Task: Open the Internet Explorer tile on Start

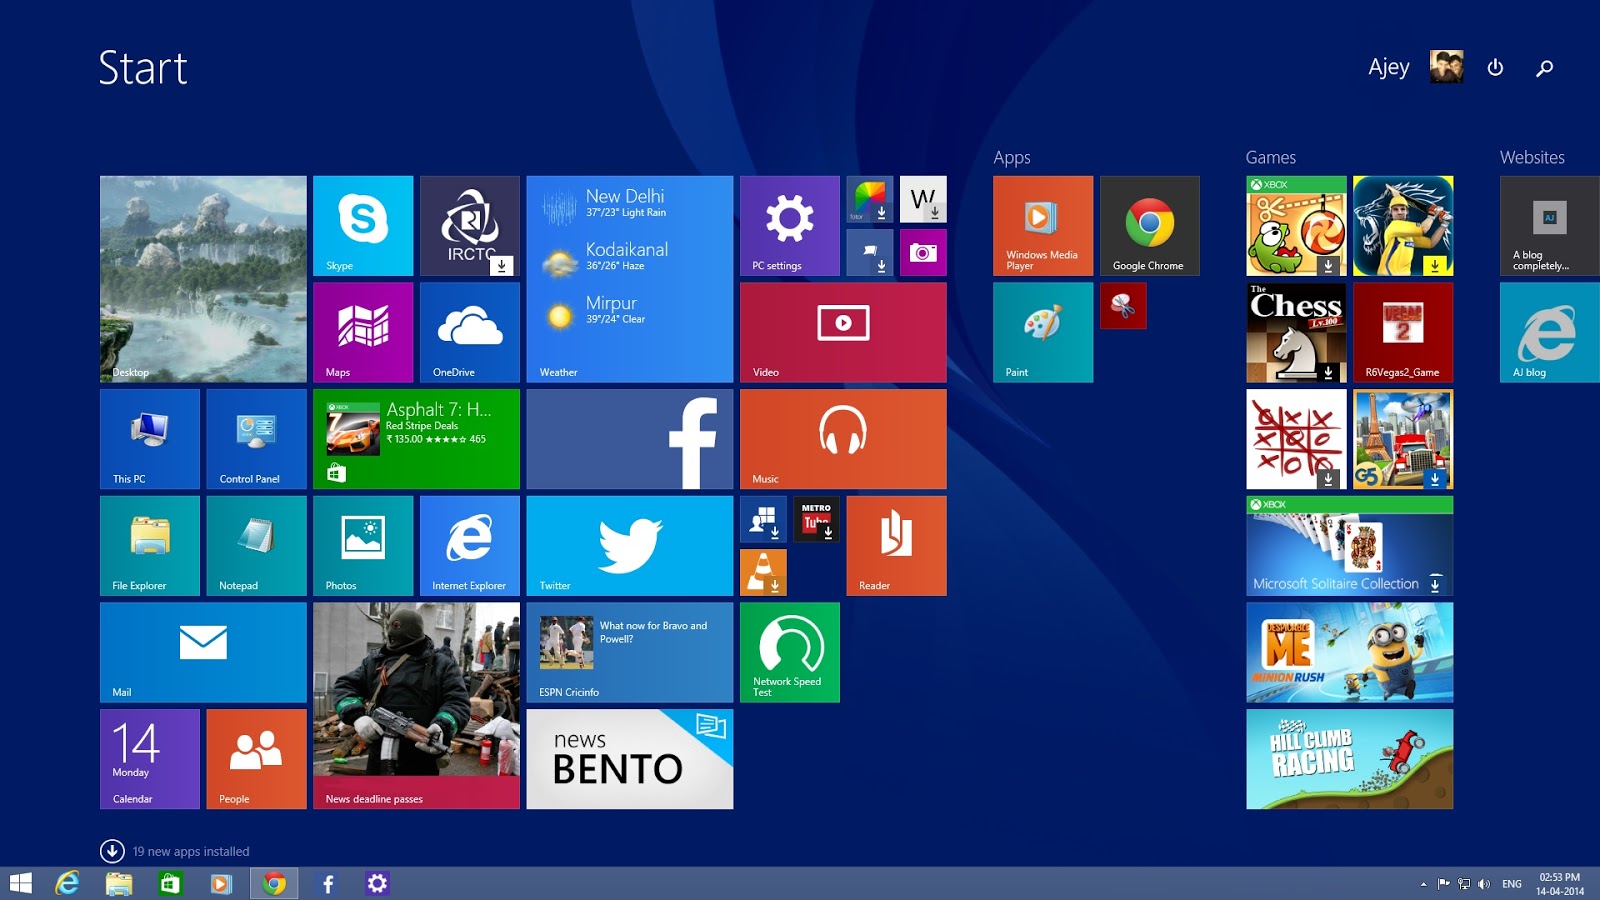Action: click(470, 546)
